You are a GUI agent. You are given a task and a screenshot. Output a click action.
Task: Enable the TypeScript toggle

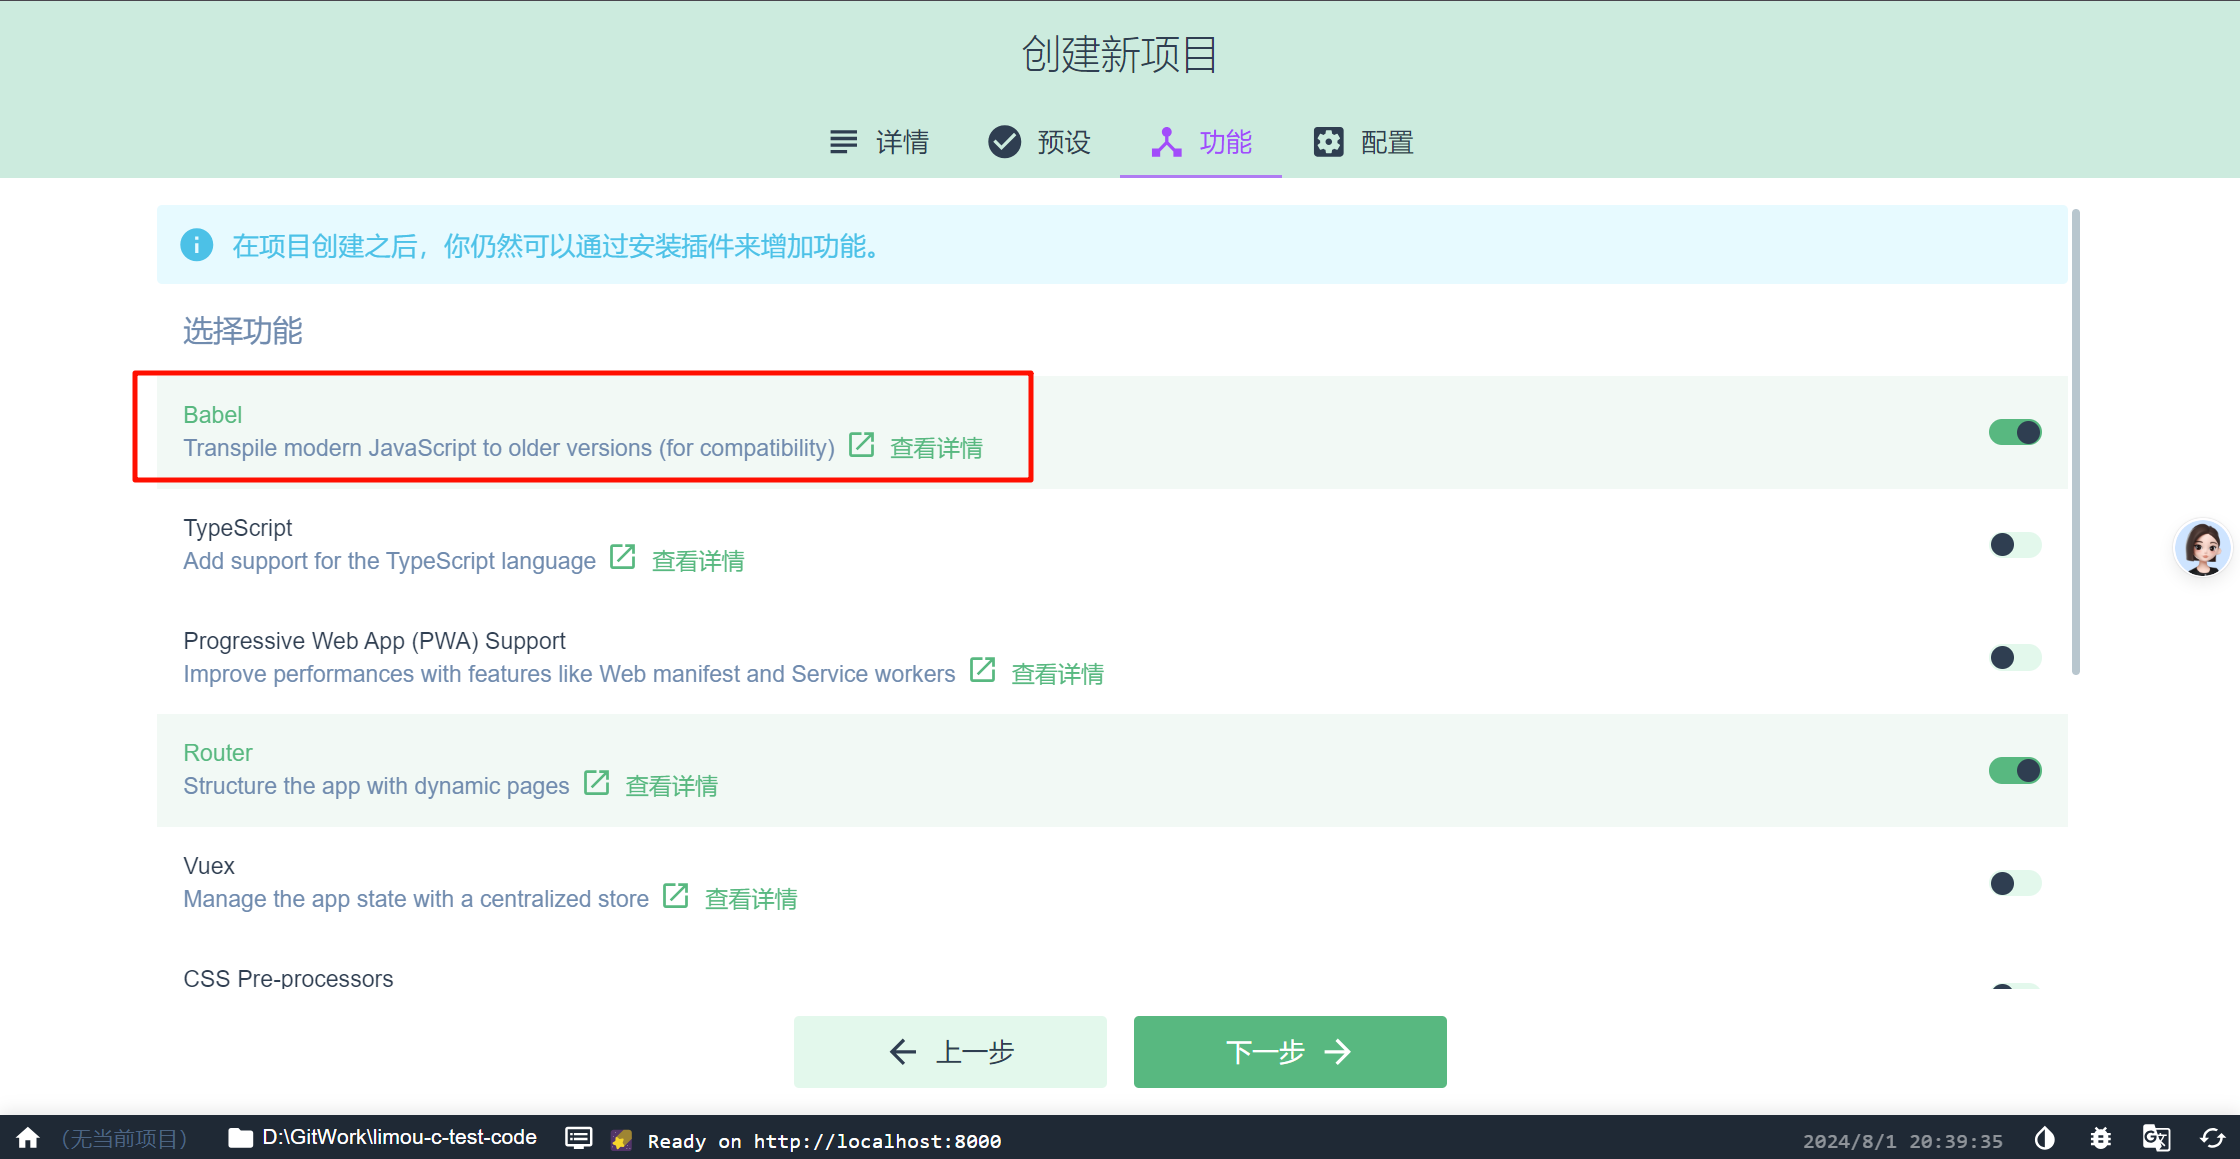(2014, 545)
